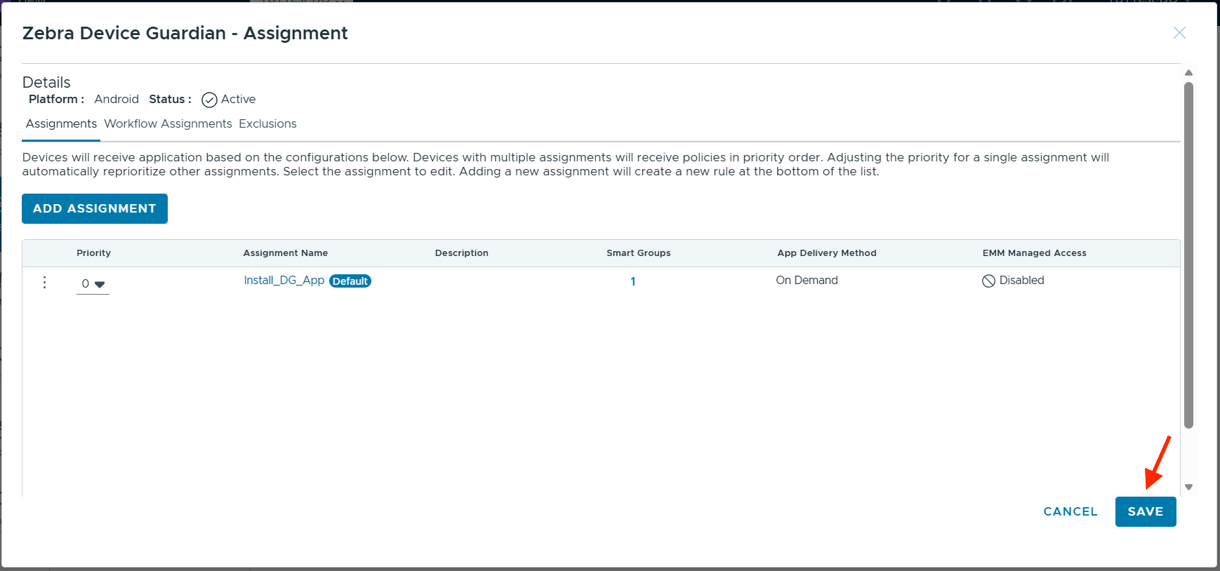This screenshot has width=1220, height=571.
Task: Click the Disabled text in EMM column
Action: coord(1022,281)
